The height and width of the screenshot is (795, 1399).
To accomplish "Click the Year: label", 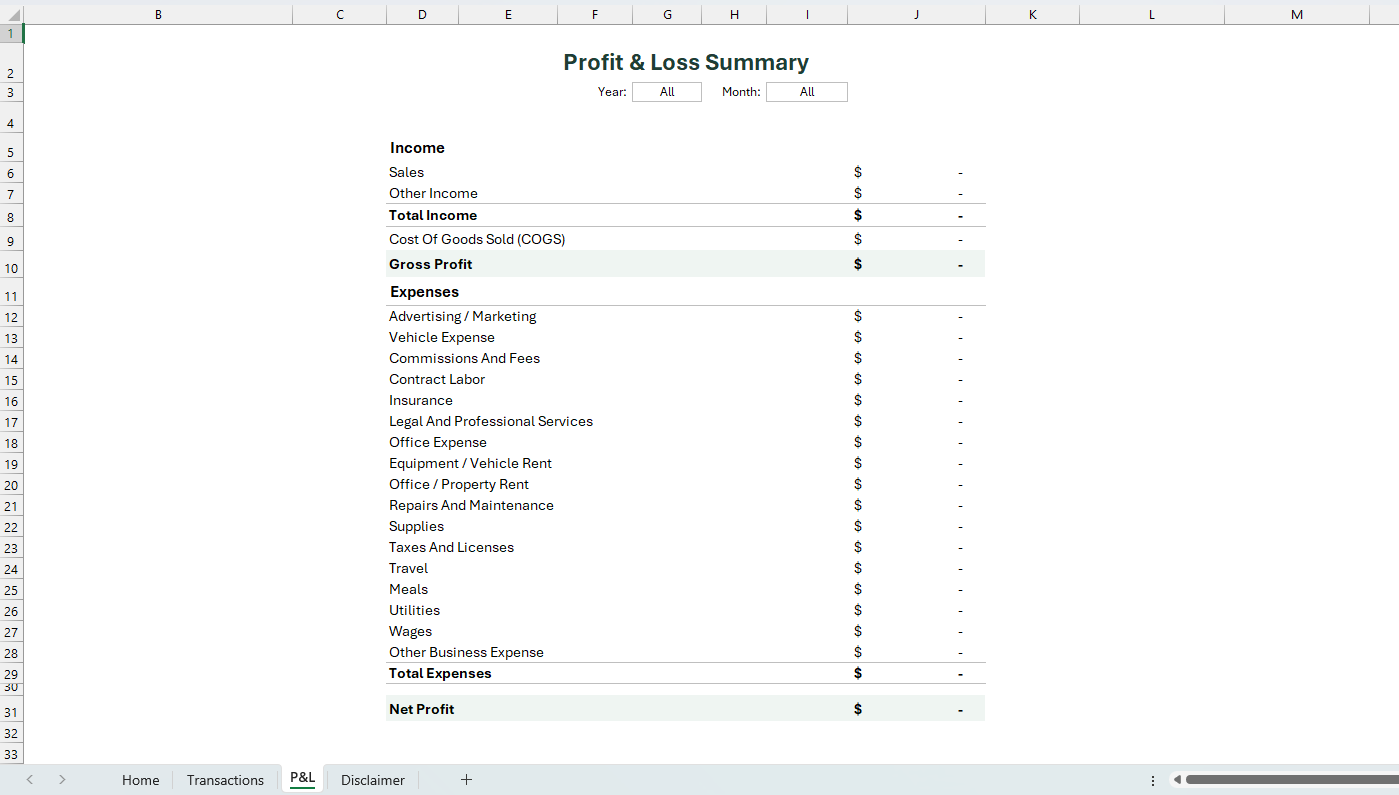I will click(612, 92).
